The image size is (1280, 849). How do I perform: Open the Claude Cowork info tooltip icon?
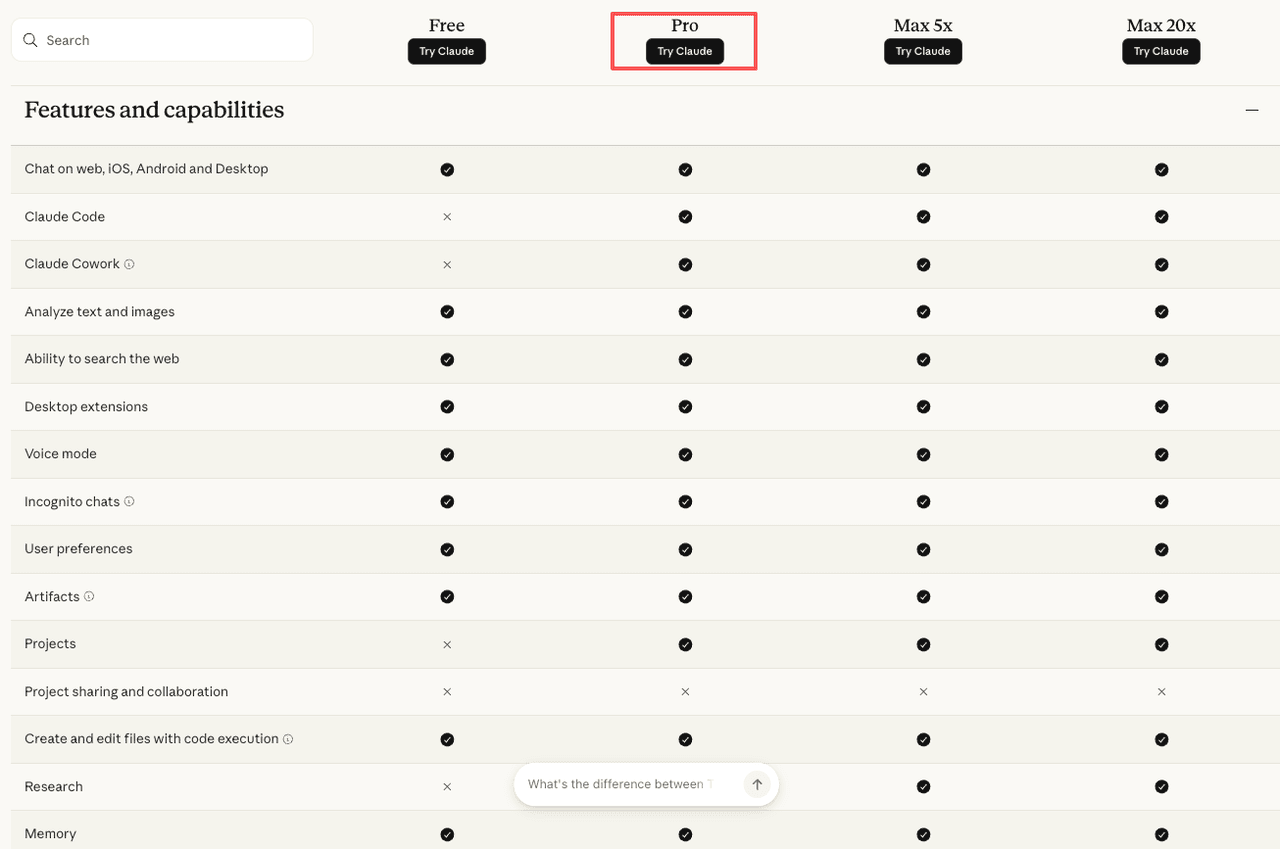point(129,264)
